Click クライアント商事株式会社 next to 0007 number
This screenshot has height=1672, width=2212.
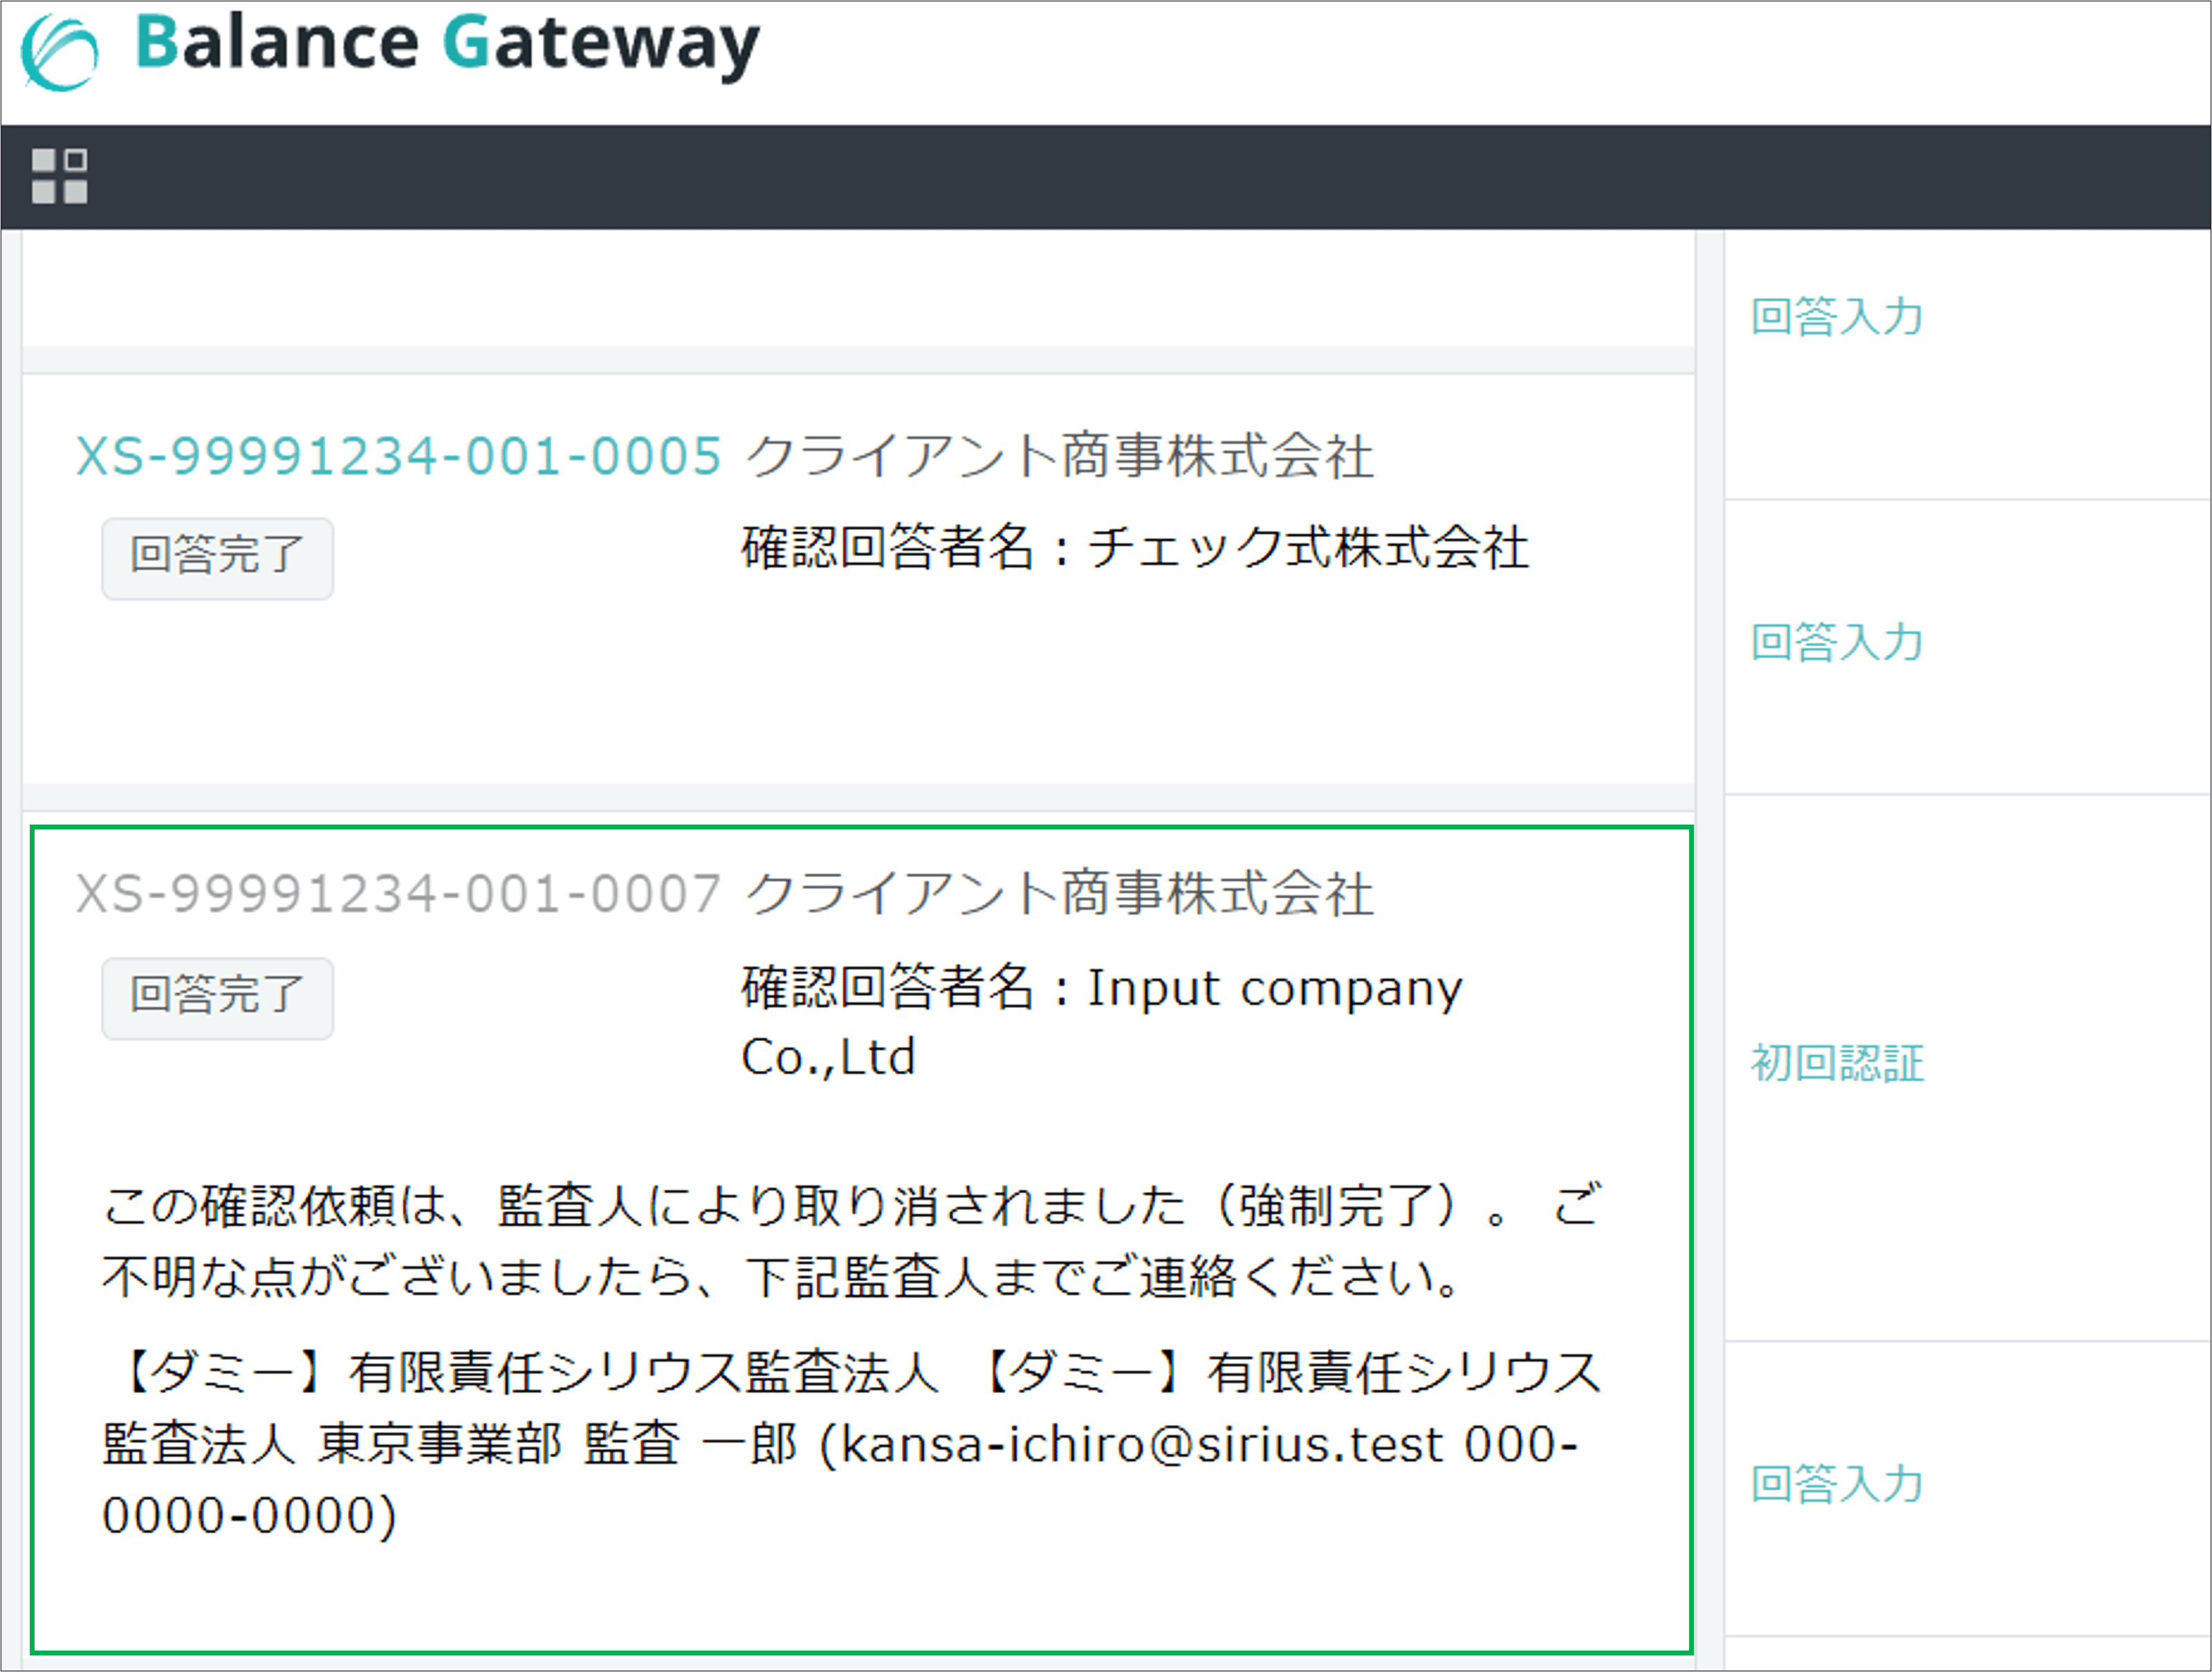click(1060, 893)
